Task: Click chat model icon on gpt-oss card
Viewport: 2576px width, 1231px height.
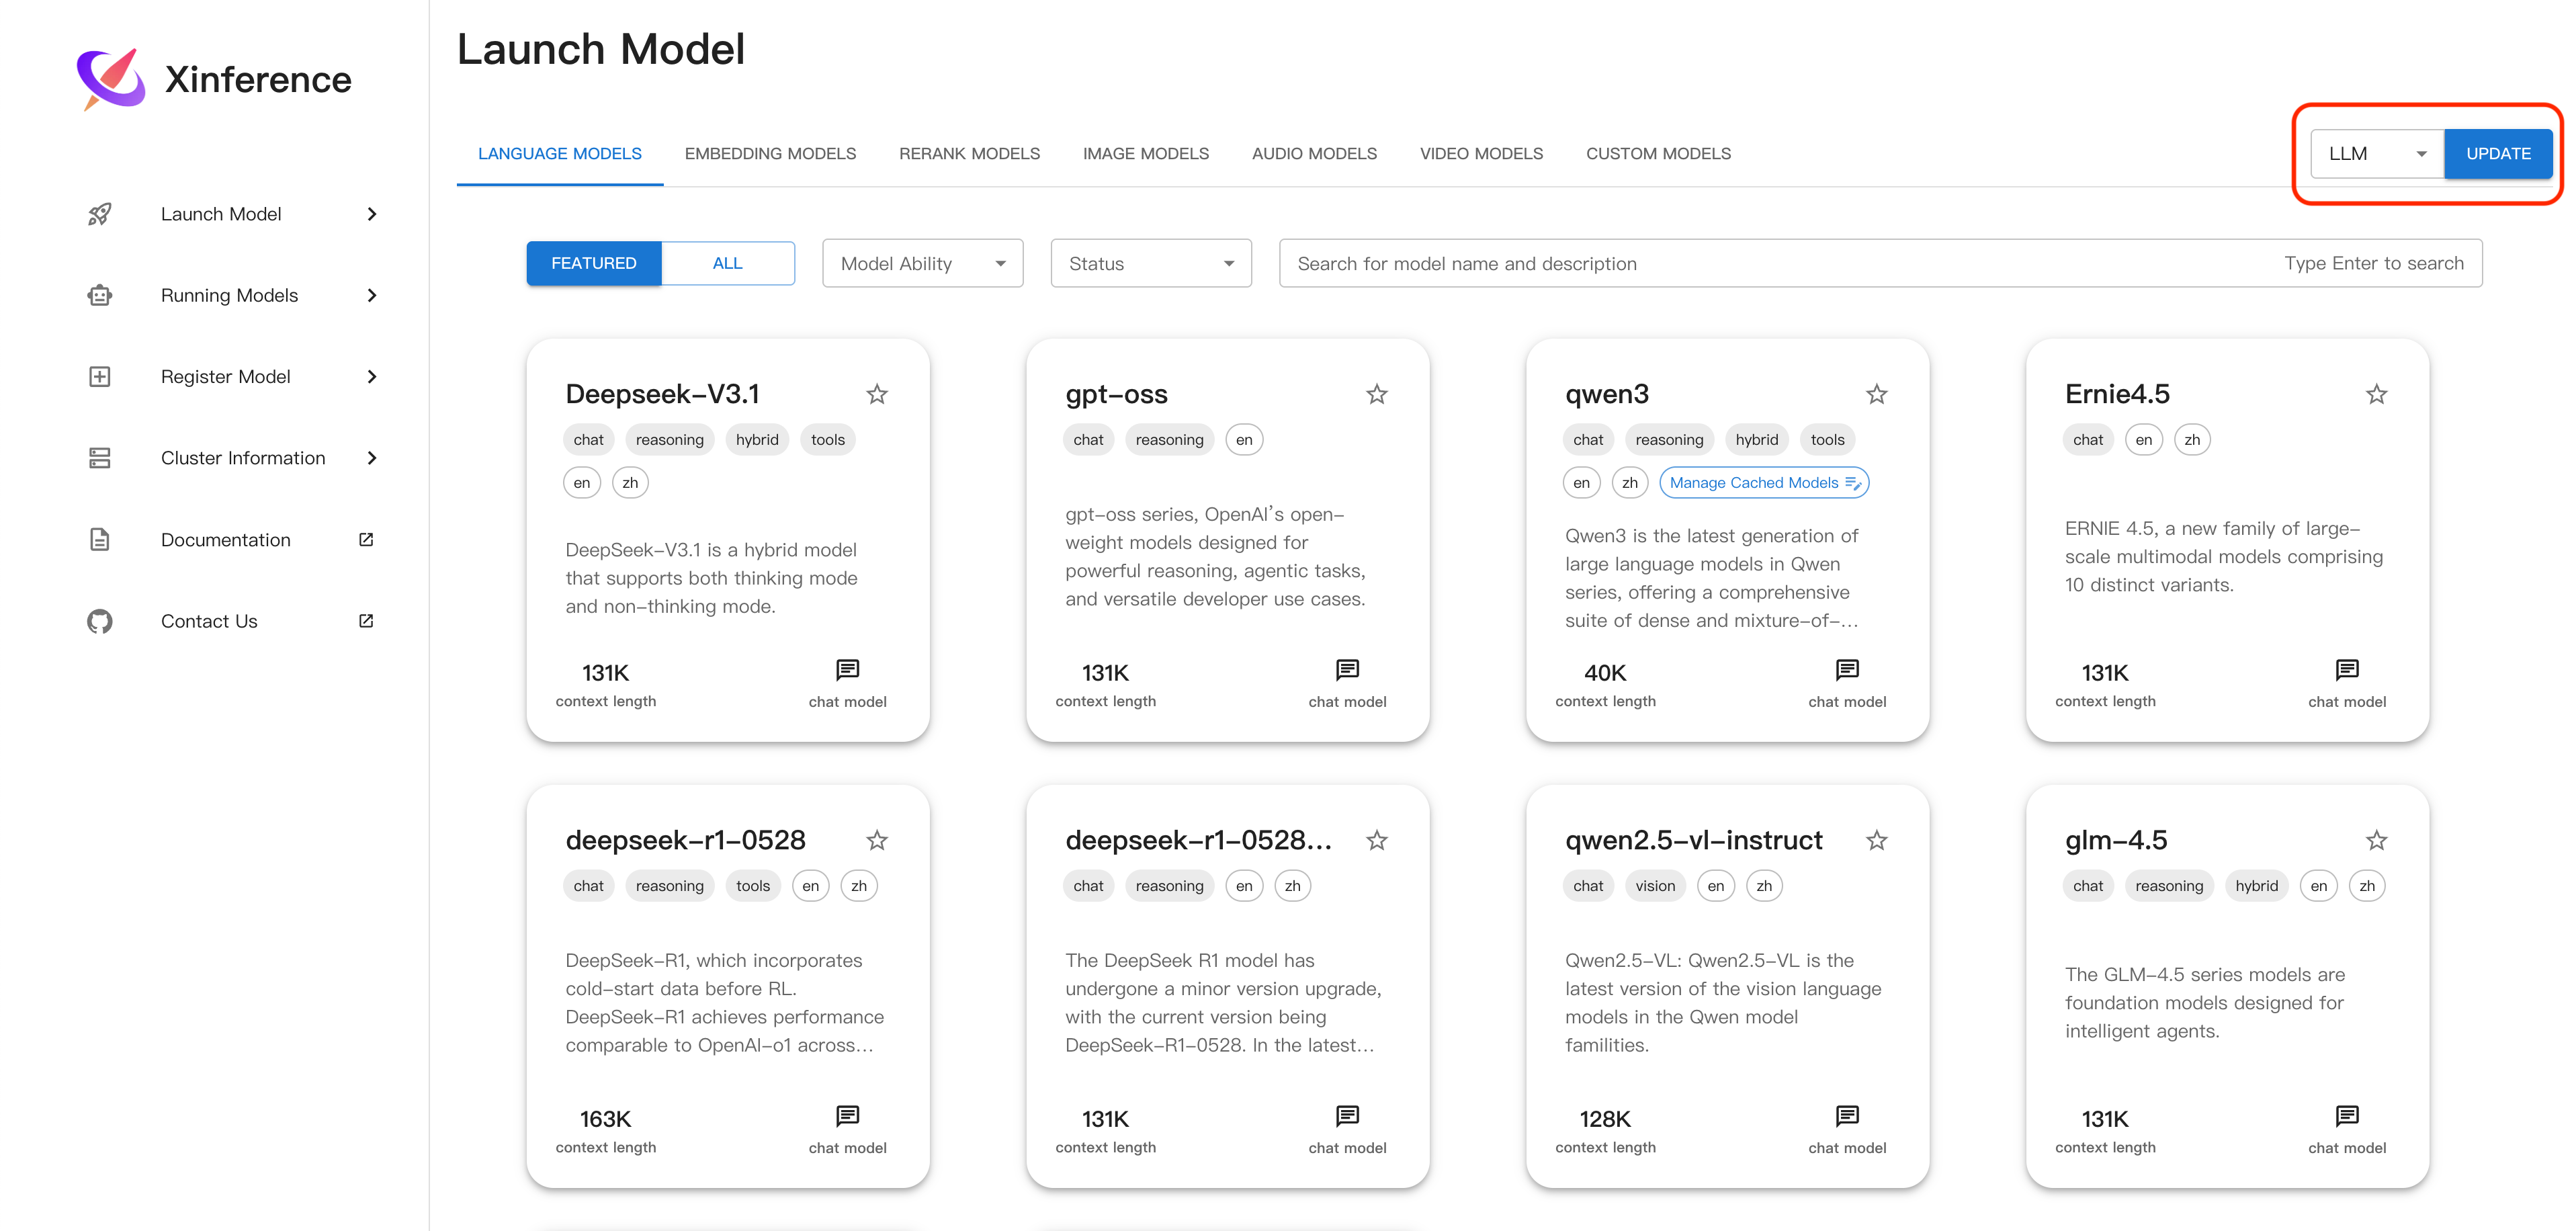Action: click(1347, 670)
